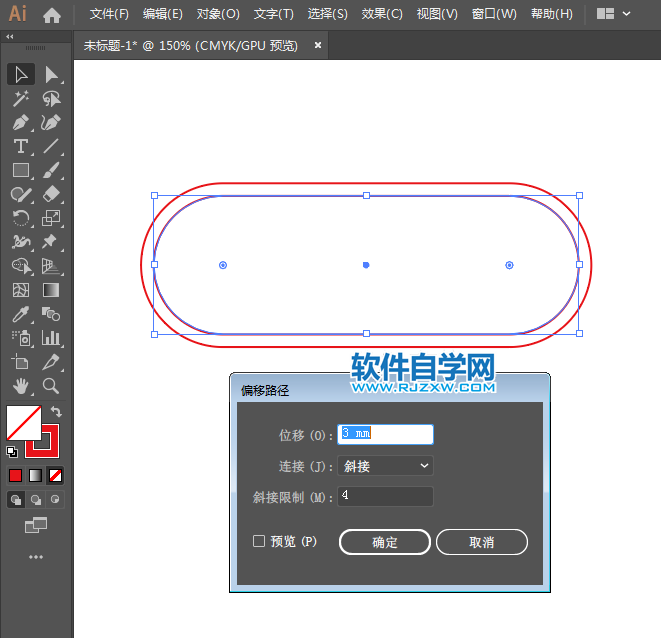The height and width of the screenshot is (638, 661).
Task: Apply Gradient mode button
Action: [35, 476]
